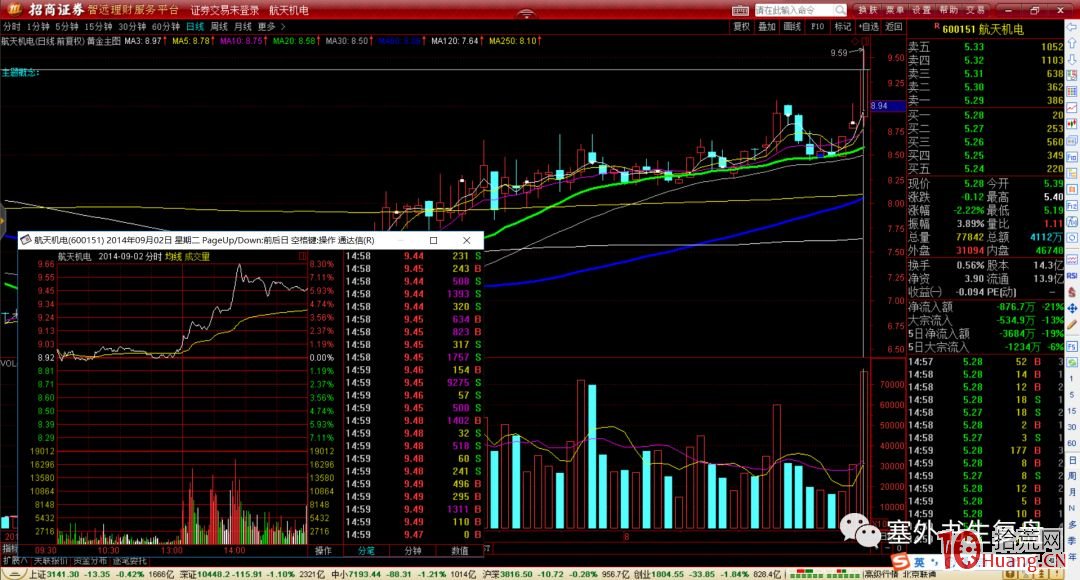Click the down-arrow icon in right sidebar
1080x580 pixels.
pyautogui.click(x=1072, y=60)
